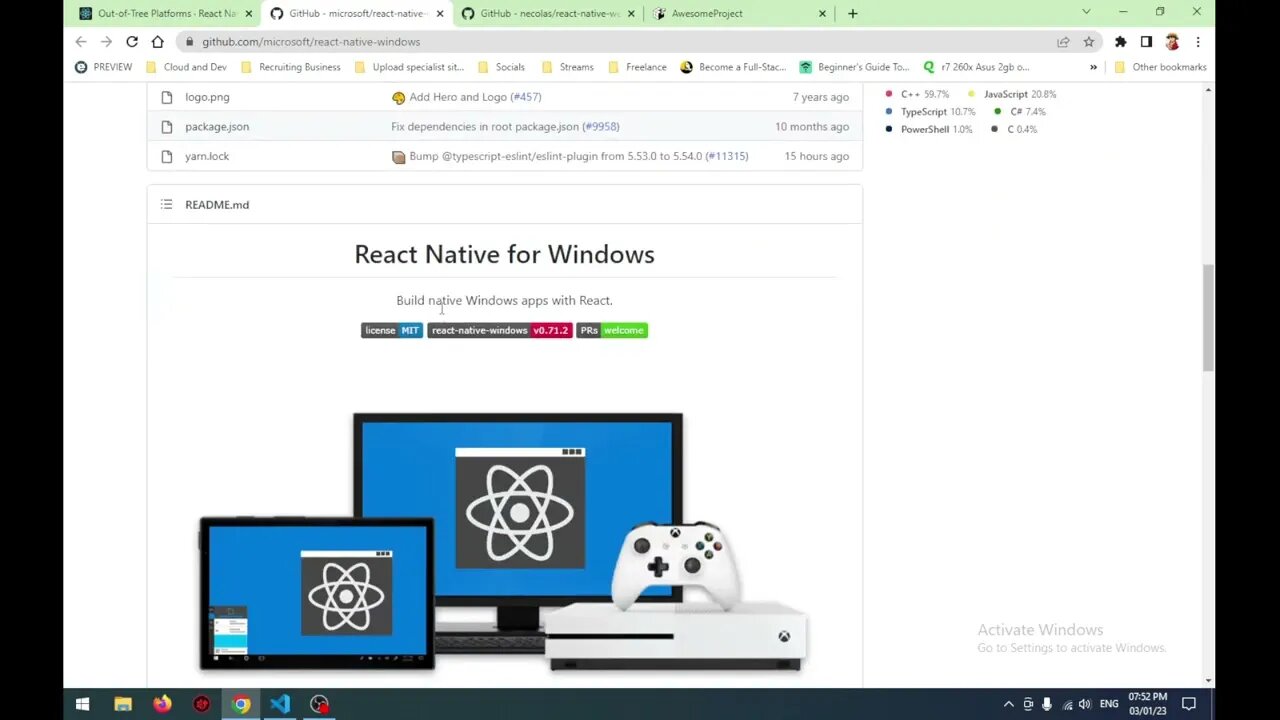Show more bookmarks with the chevron
The image size is (1280, 720).
pyautogui.click(x=1093, y=67)
